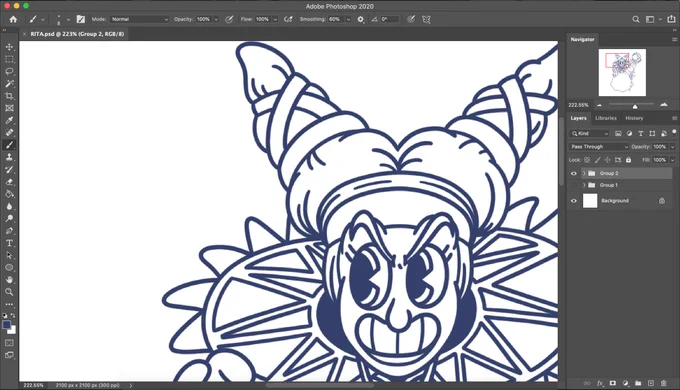The image size is (680, 390).
Task: Select the Layers tab
Action: (x=578, y=118)
